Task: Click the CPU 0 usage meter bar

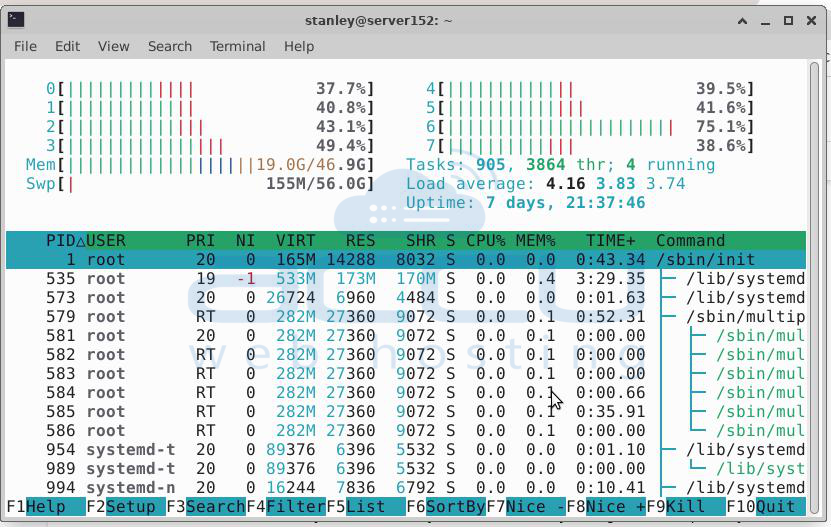Action: click(x=210, y=89)
